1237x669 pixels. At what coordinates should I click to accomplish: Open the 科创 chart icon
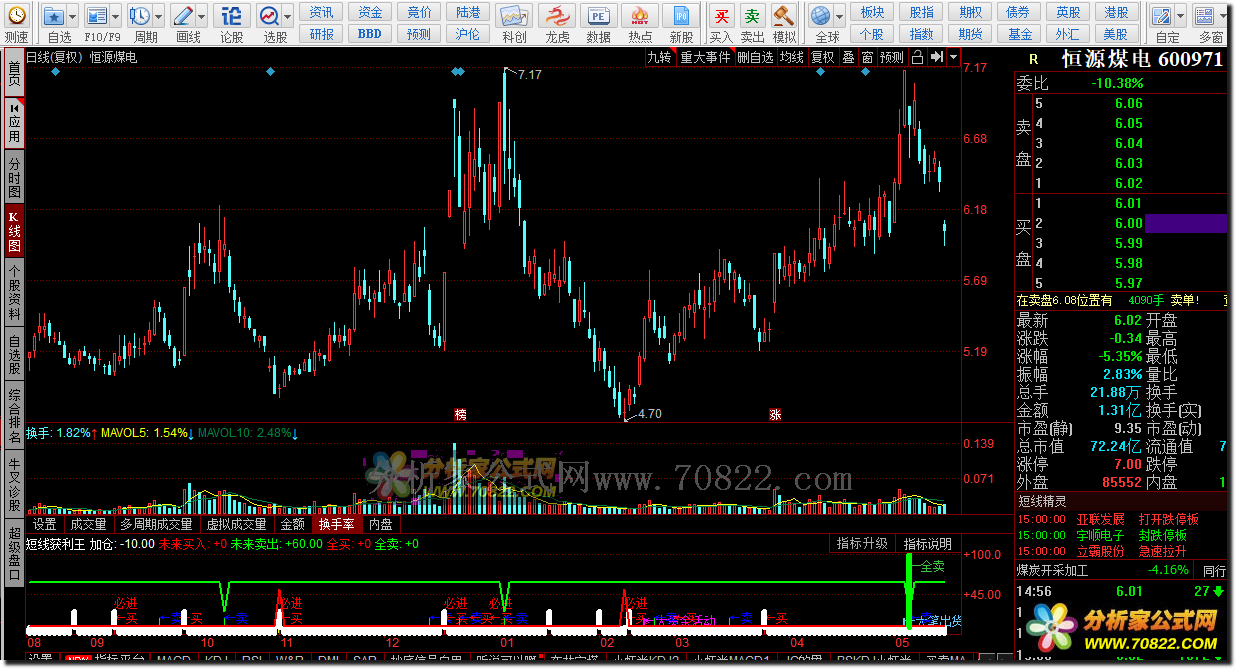coord(514,16)
